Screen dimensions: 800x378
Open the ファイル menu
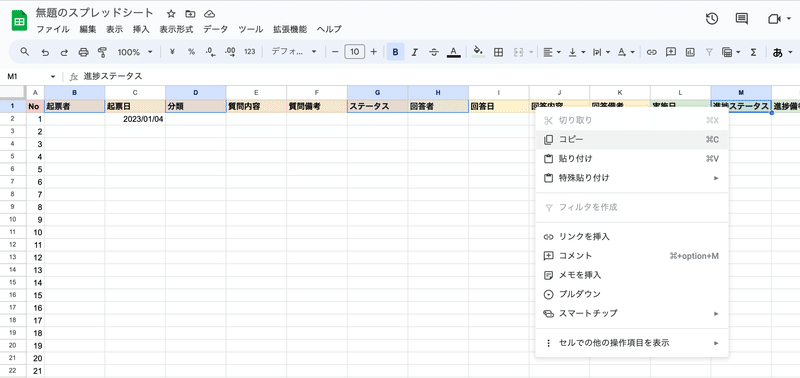click(x=53, y=29)
